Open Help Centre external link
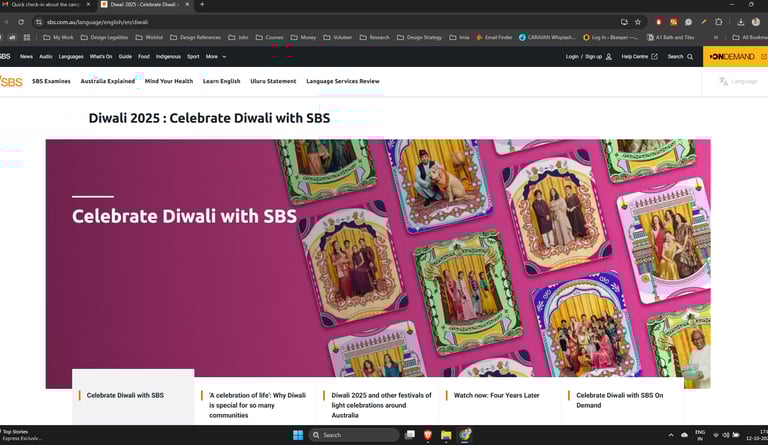The width and height of the screenshot is (768, 445). [639, 57]
